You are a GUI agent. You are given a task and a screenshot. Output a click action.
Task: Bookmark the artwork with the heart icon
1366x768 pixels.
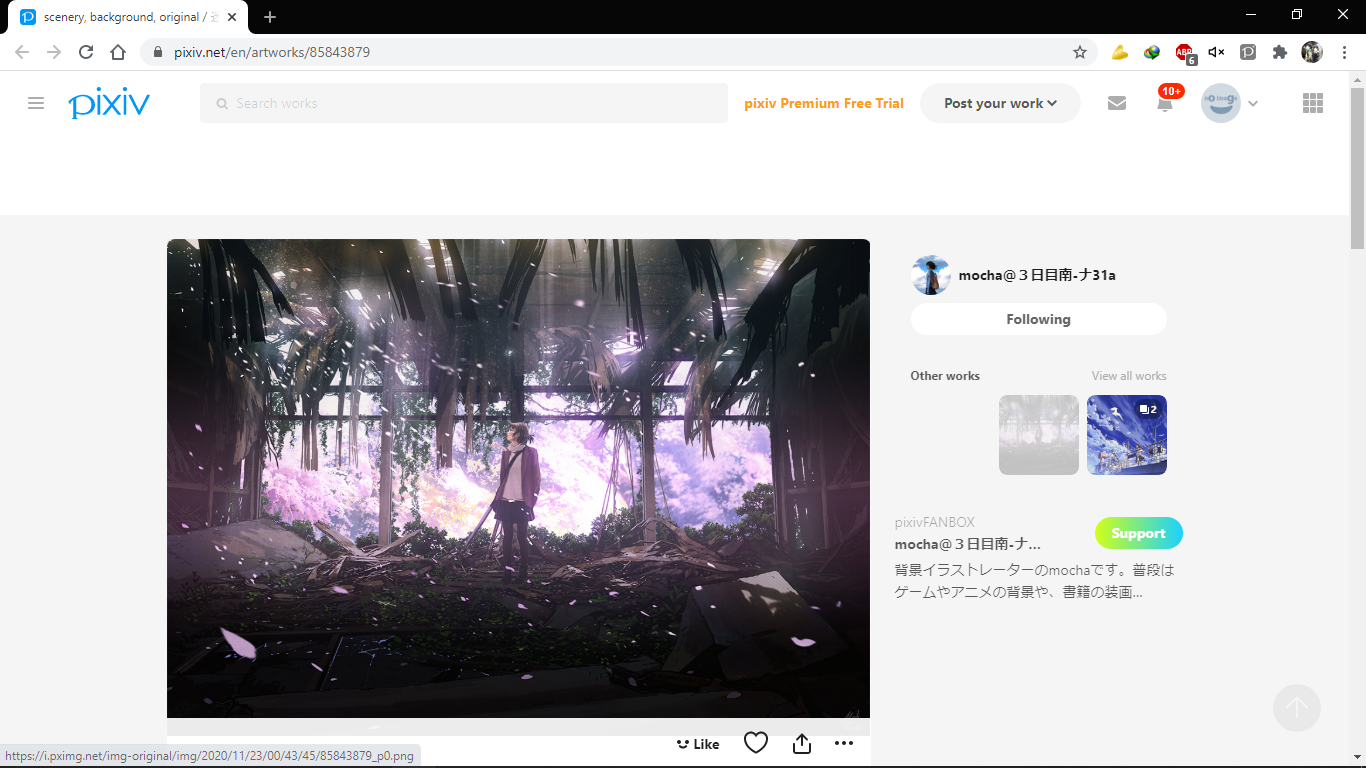point(756,743)
